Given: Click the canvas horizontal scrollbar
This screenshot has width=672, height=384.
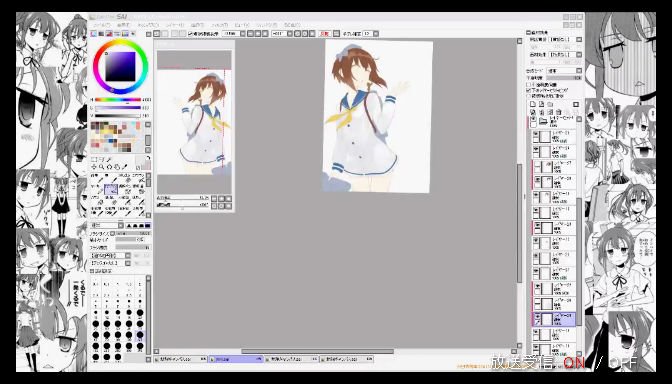Looking at the screenshot, I should coord(318,351).
